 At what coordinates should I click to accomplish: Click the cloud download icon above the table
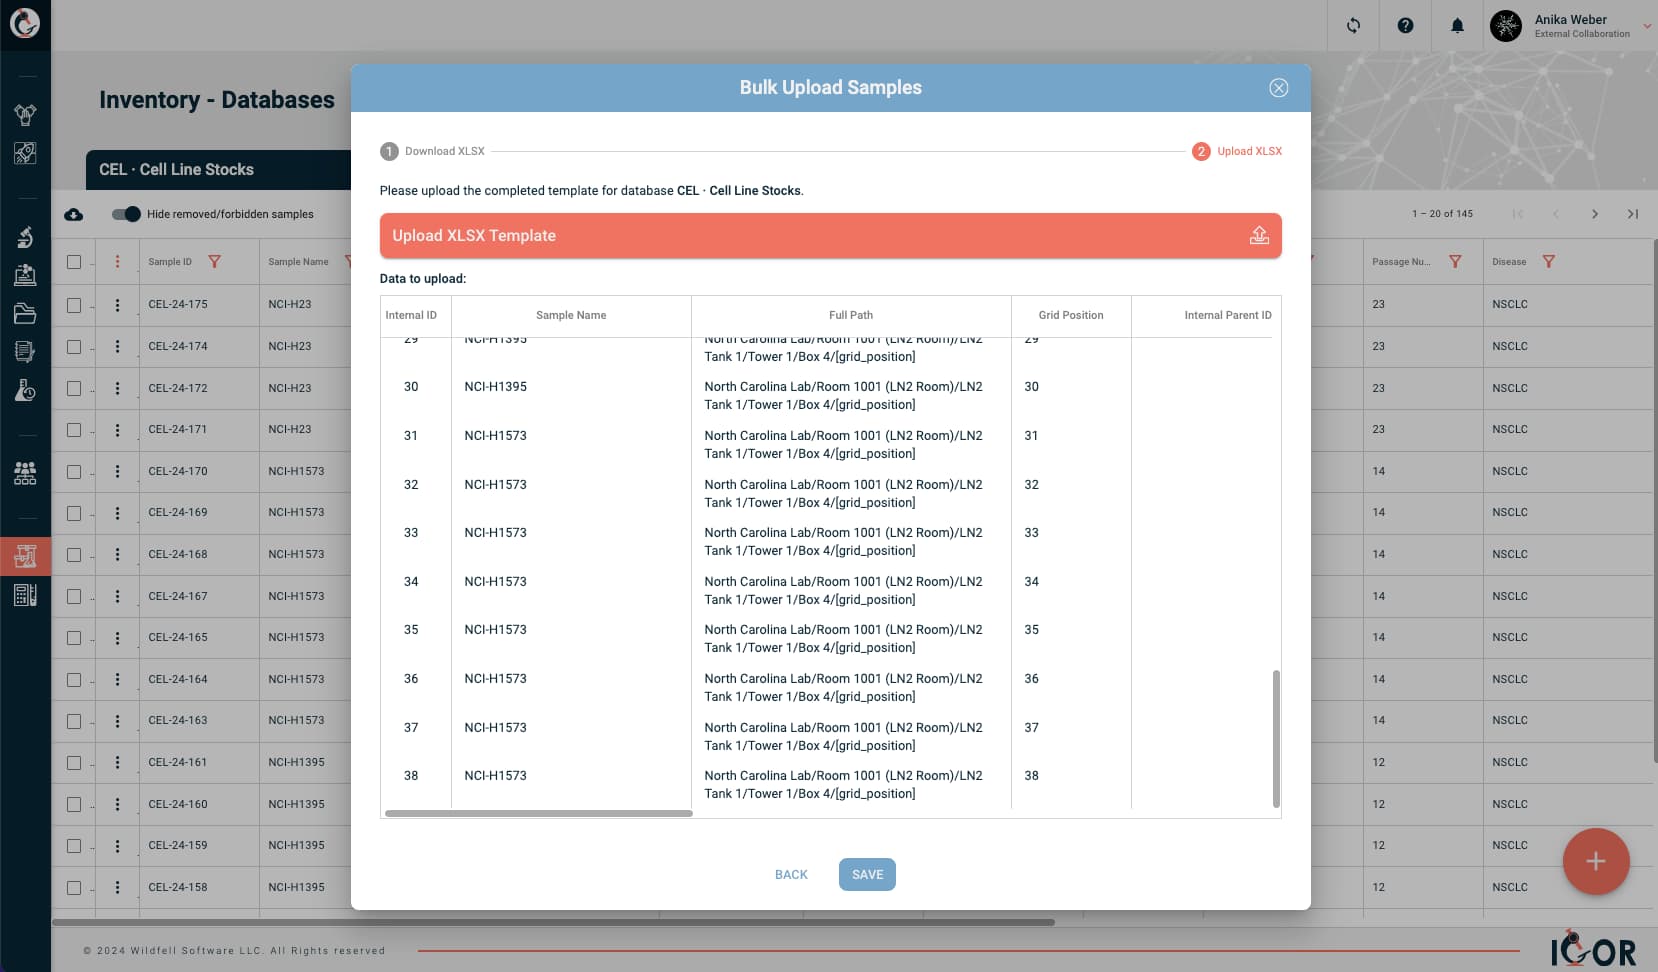pos(72,213)
